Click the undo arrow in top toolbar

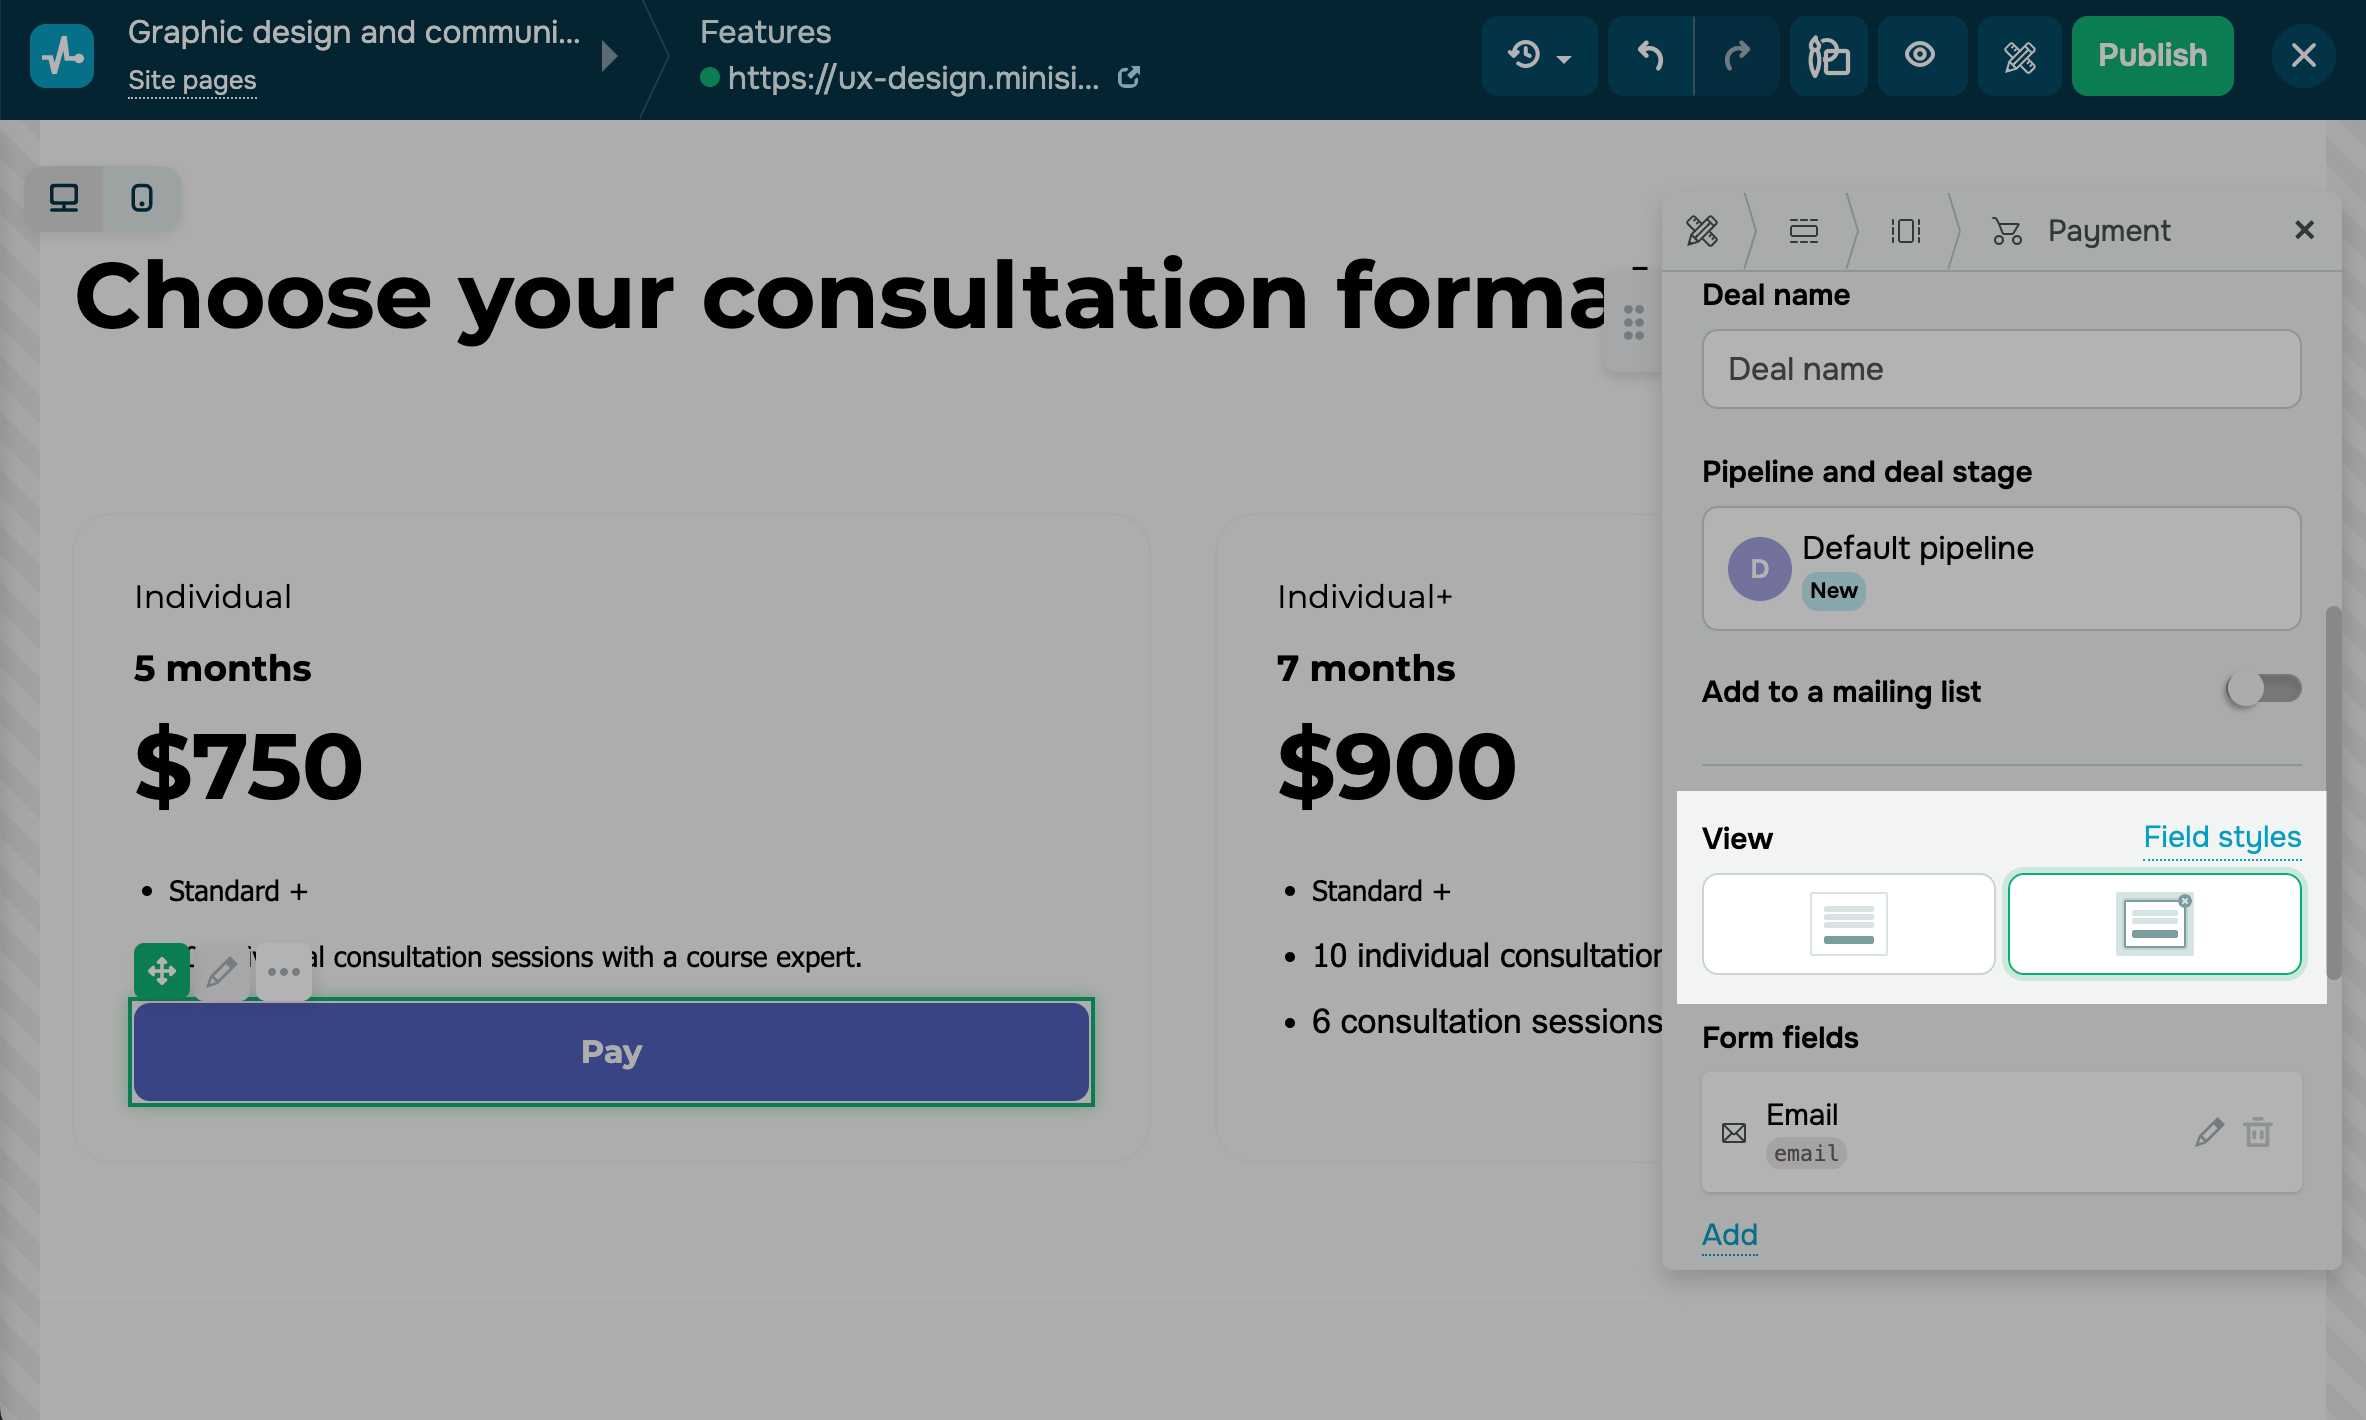point(1650,56)
